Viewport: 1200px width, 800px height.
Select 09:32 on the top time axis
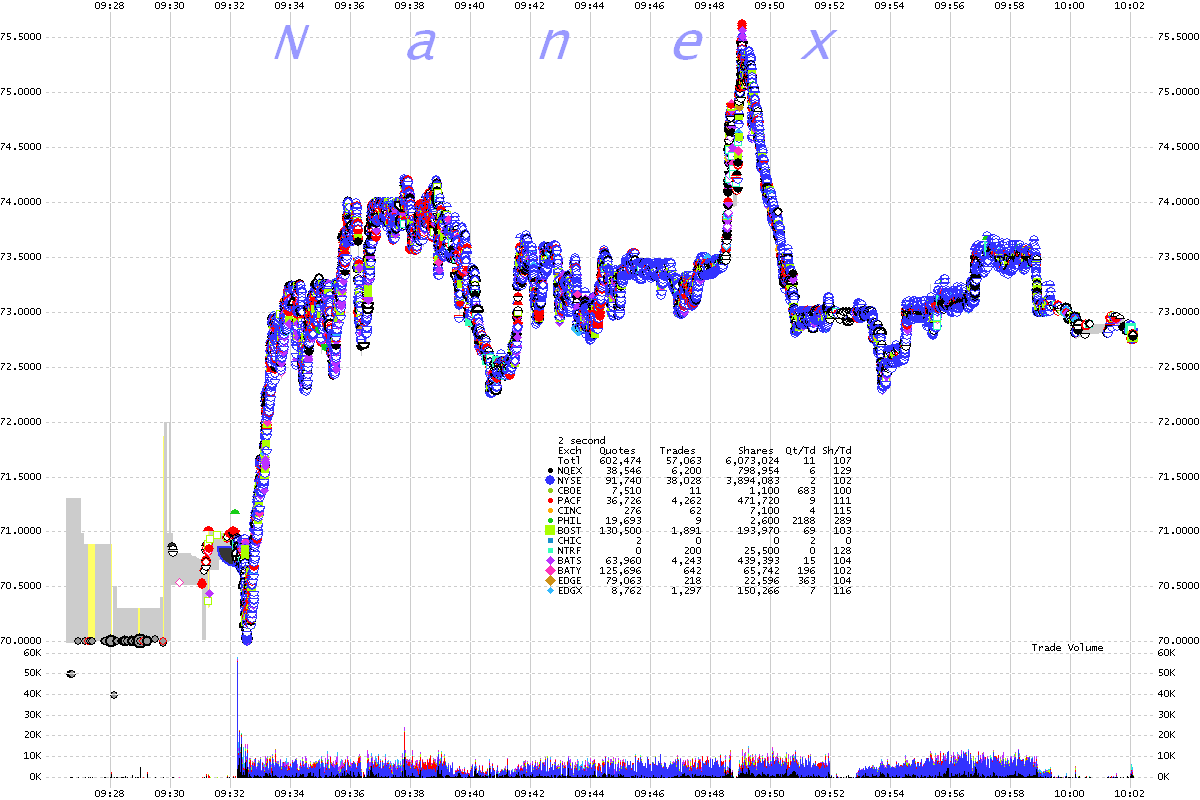coord(230,5)
